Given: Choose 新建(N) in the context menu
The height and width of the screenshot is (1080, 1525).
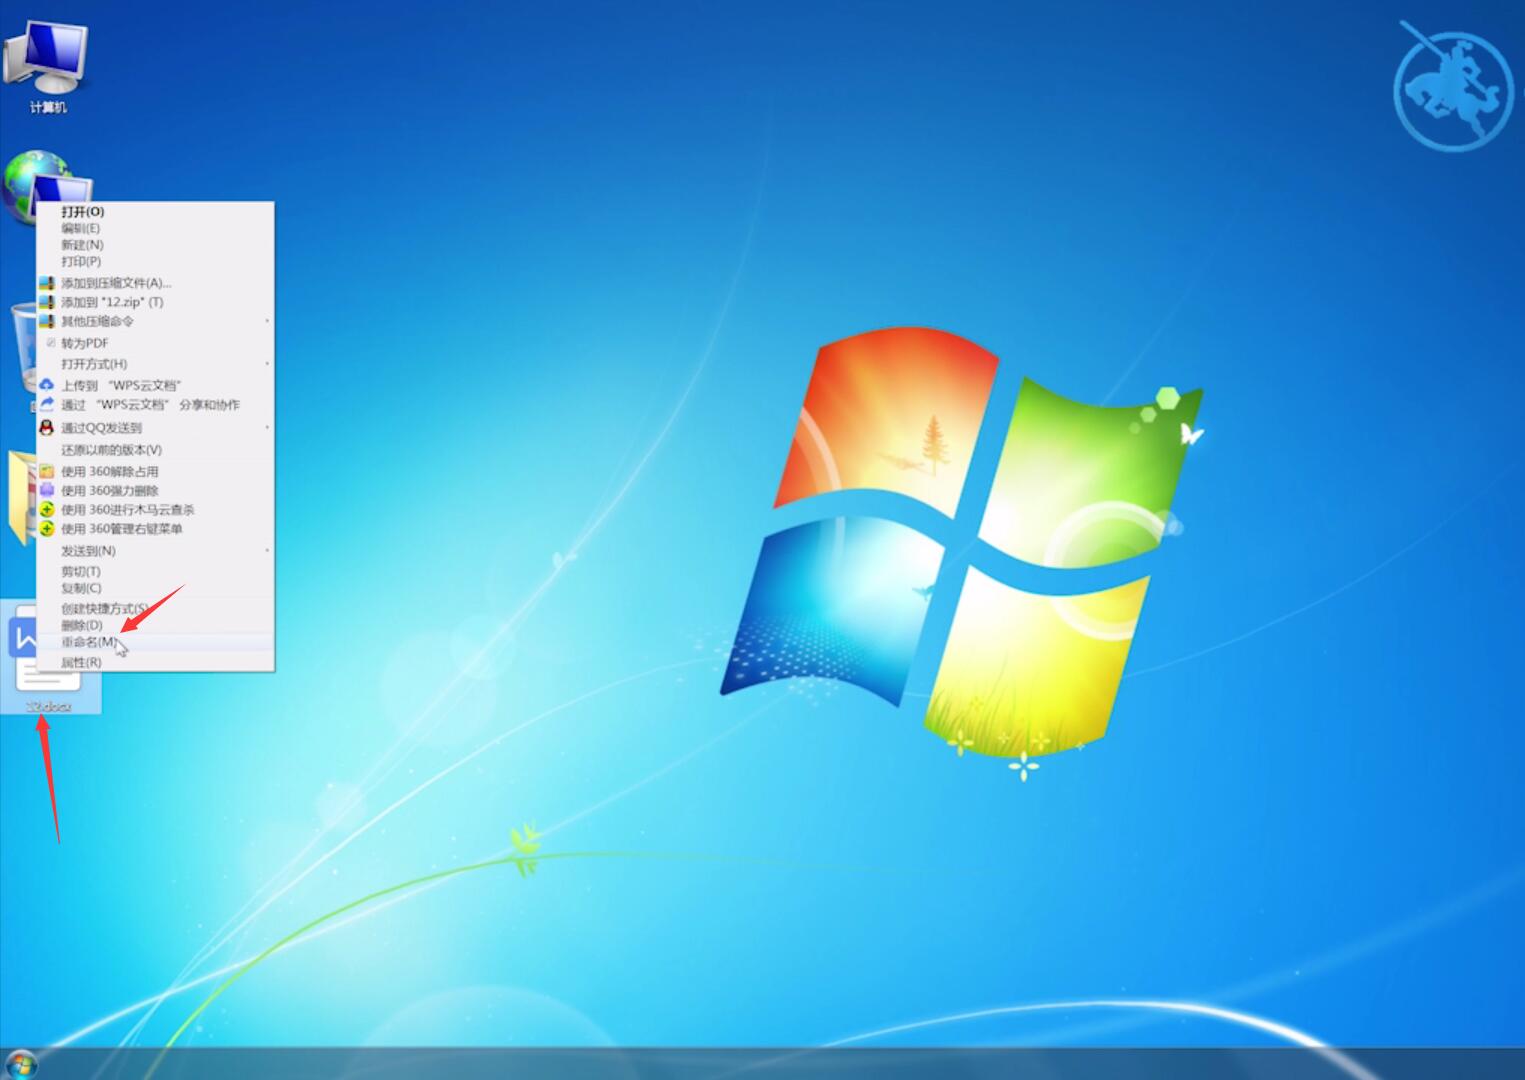Looking at the screenshot, I should pyautogui.click(x=155, y=245).
